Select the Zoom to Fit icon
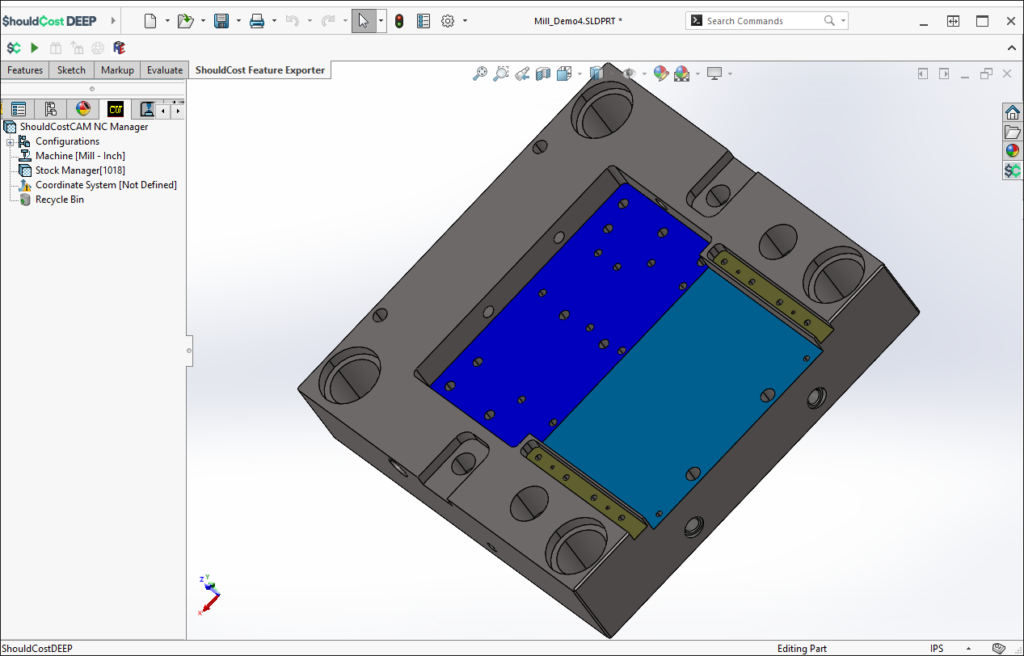1024x656 pixels. pos(480,73)
